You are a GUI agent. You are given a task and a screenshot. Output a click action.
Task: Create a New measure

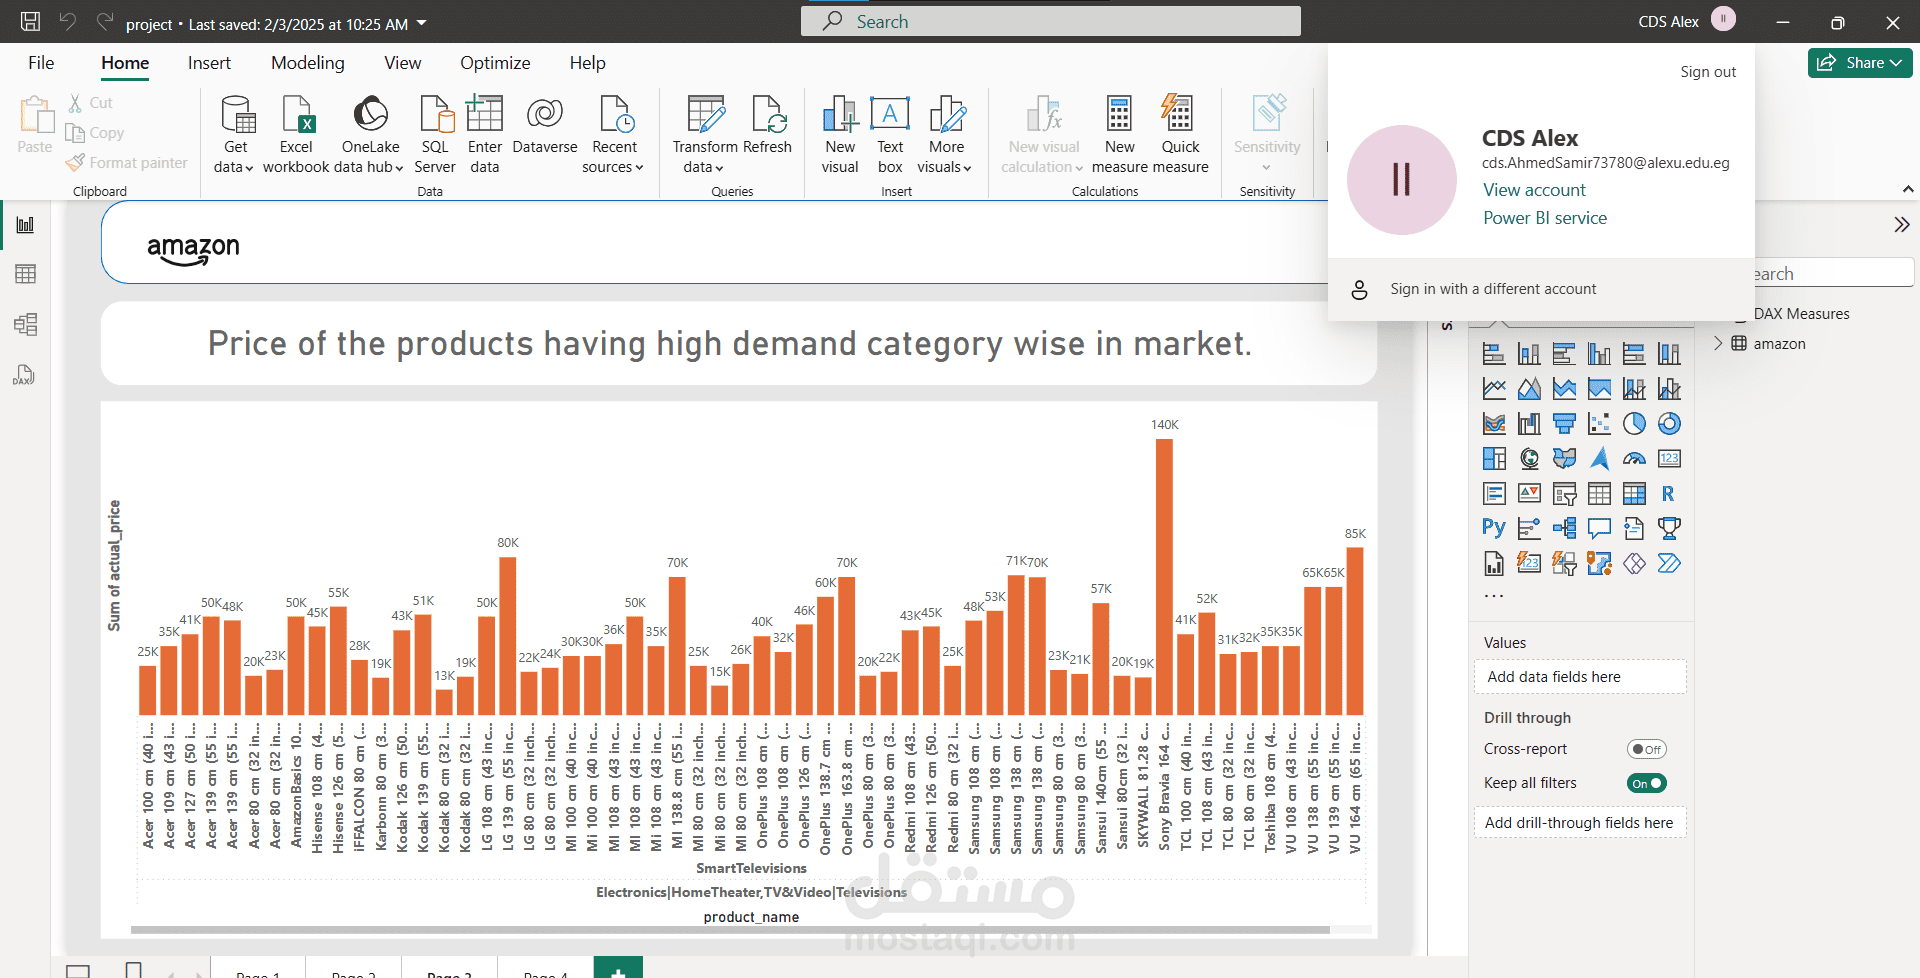tap(1119, 134)
